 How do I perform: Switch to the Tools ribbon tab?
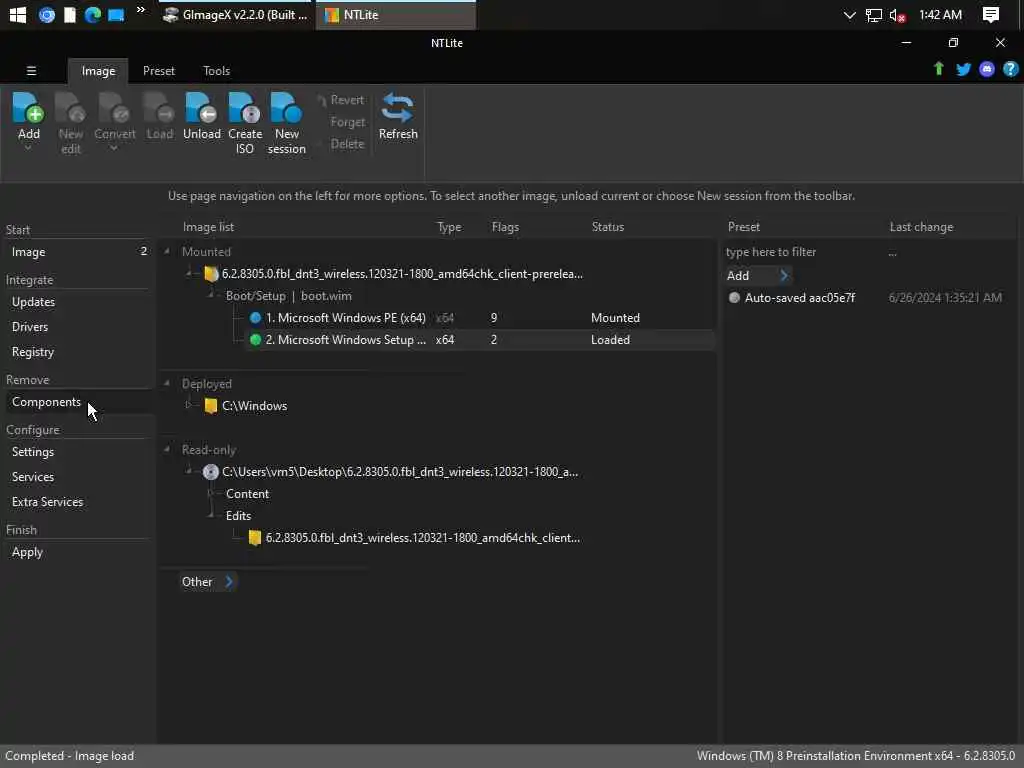(216, 71)
